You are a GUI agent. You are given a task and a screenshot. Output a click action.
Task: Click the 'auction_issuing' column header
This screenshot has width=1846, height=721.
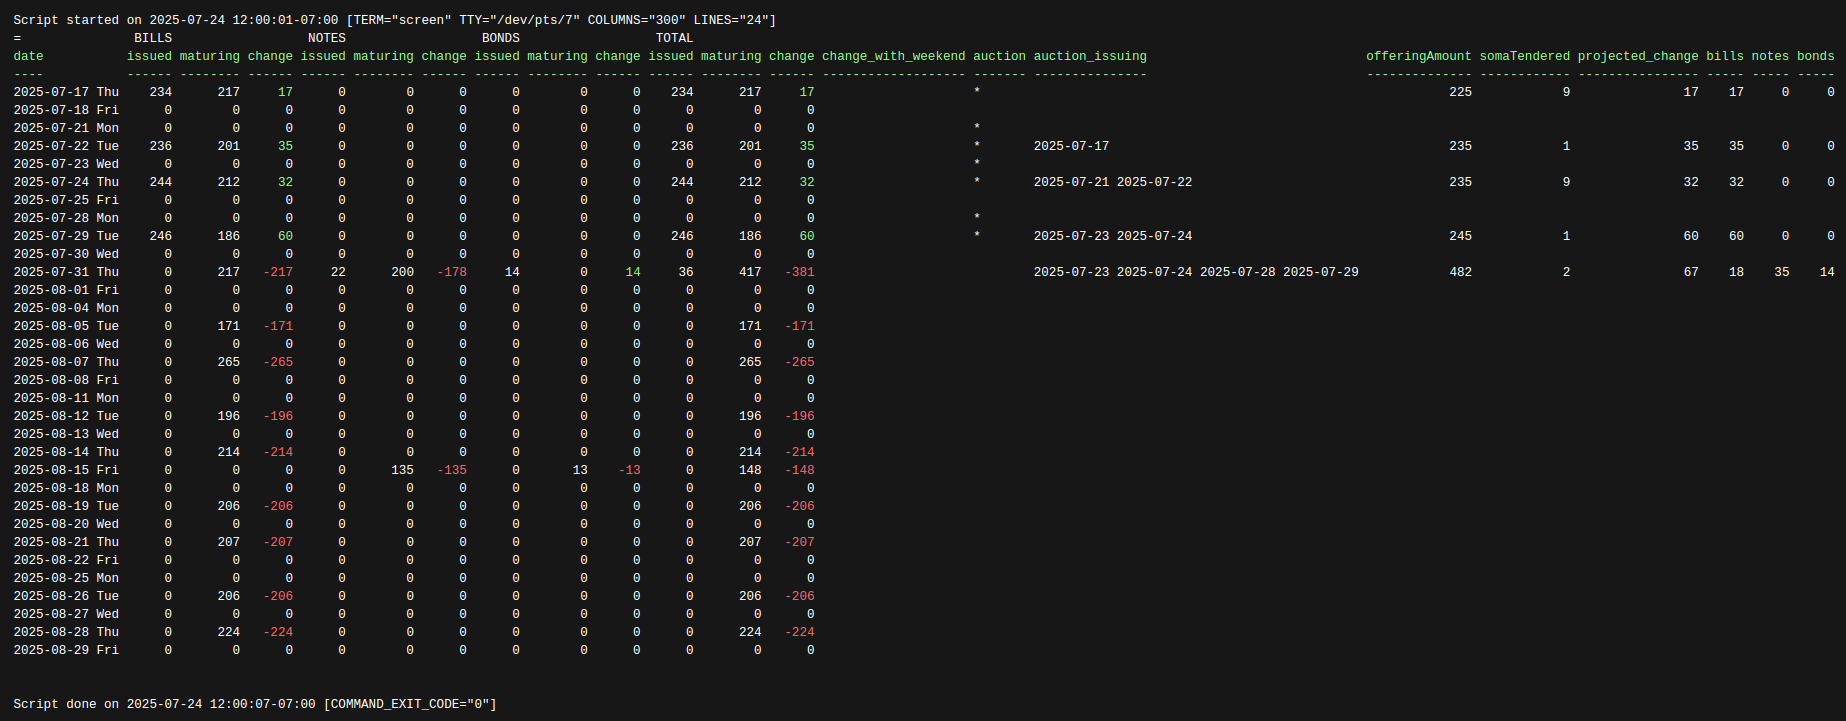(x=1090, y=56)
